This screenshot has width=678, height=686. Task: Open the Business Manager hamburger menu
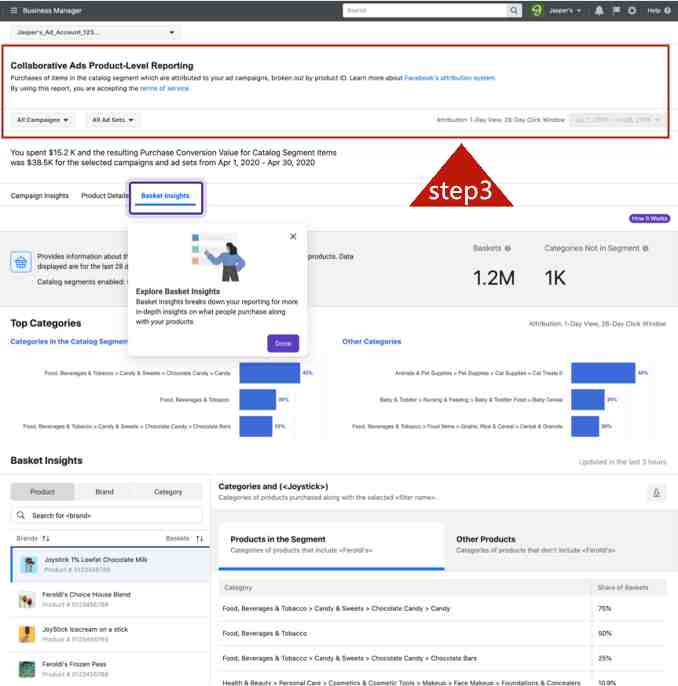[x=13, y=10]
